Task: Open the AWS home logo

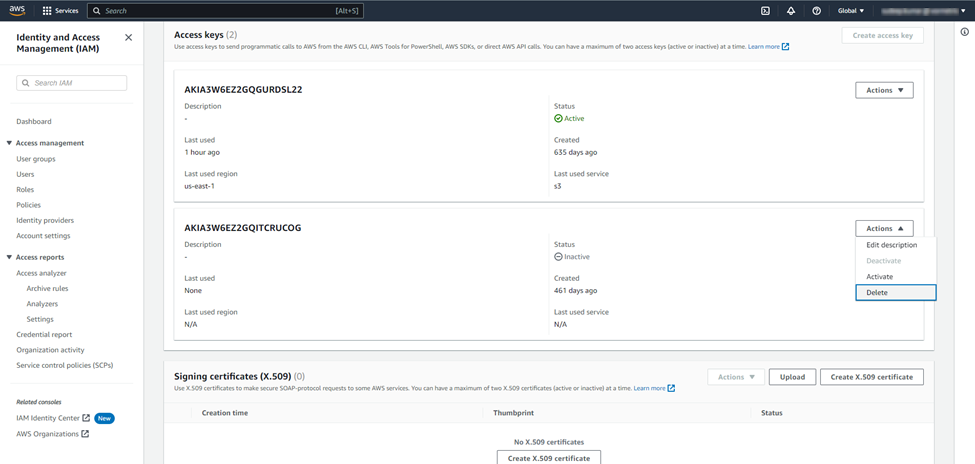Action: point(17,11)
